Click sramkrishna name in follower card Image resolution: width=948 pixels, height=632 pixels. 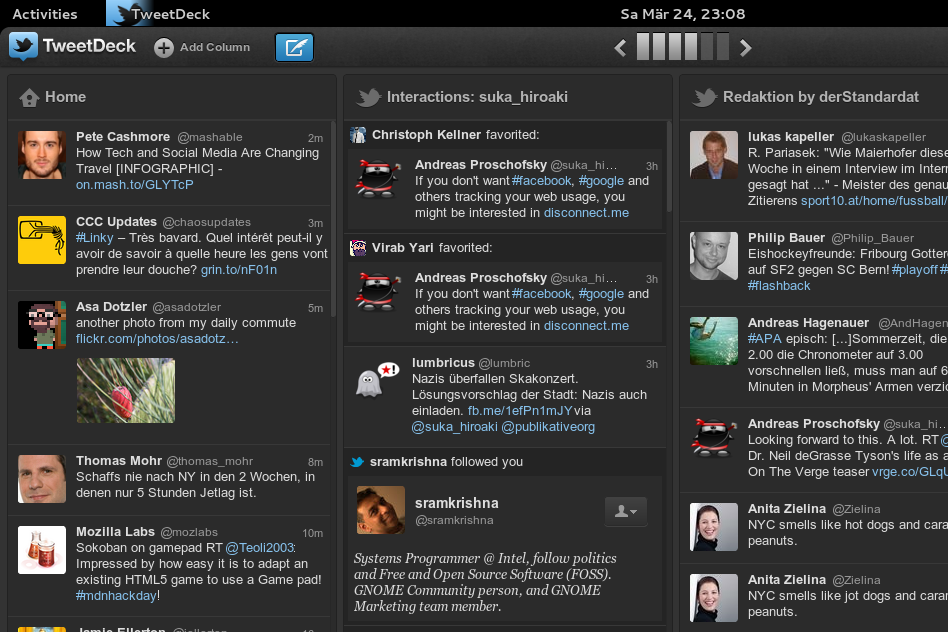pos(456,503)
